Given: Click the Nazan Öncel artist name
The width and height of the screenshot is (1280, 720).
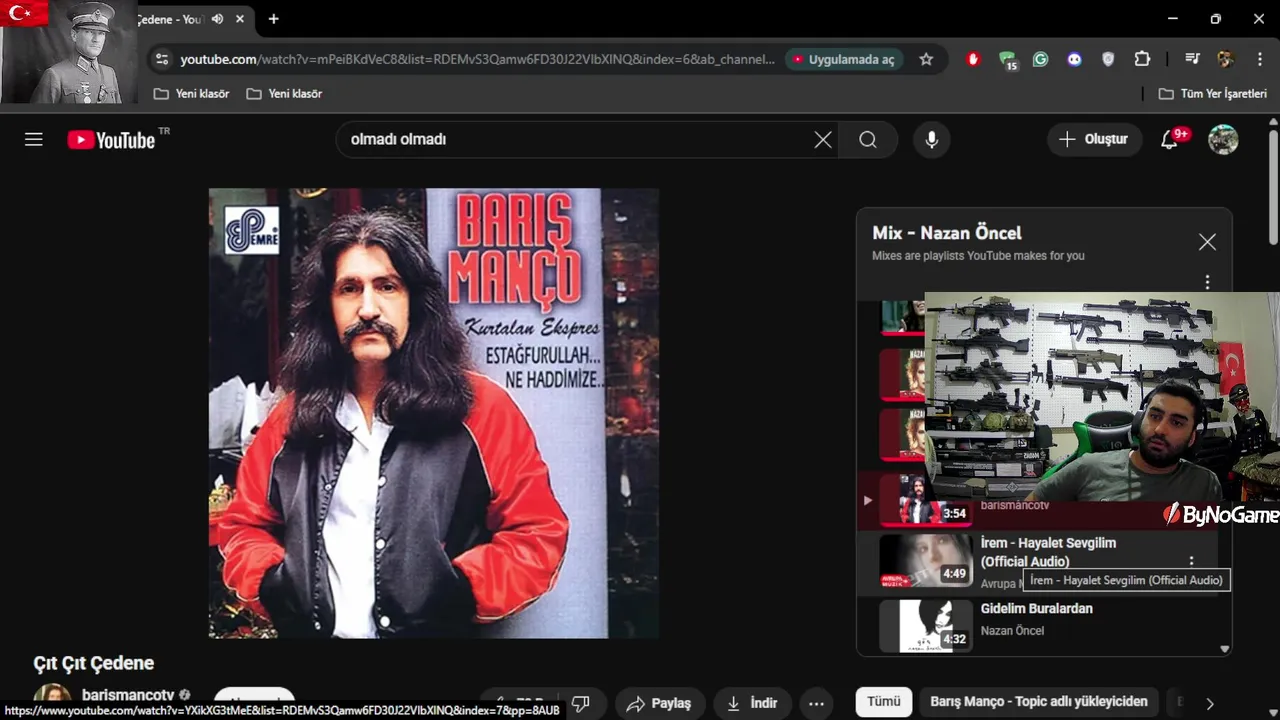Looking at the screenshot, I should [x=1012, y=631].
